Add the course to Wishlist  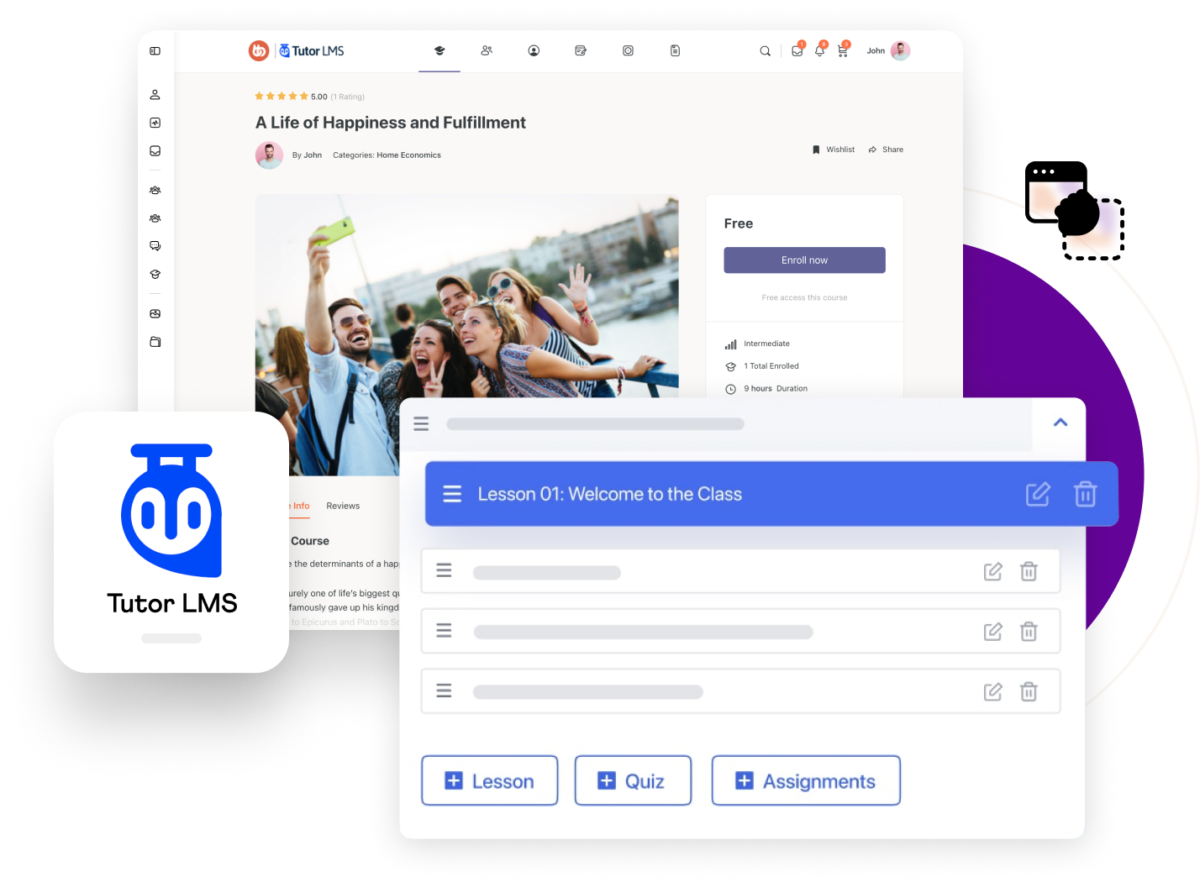pyautogui.click(x=833, y=149)
